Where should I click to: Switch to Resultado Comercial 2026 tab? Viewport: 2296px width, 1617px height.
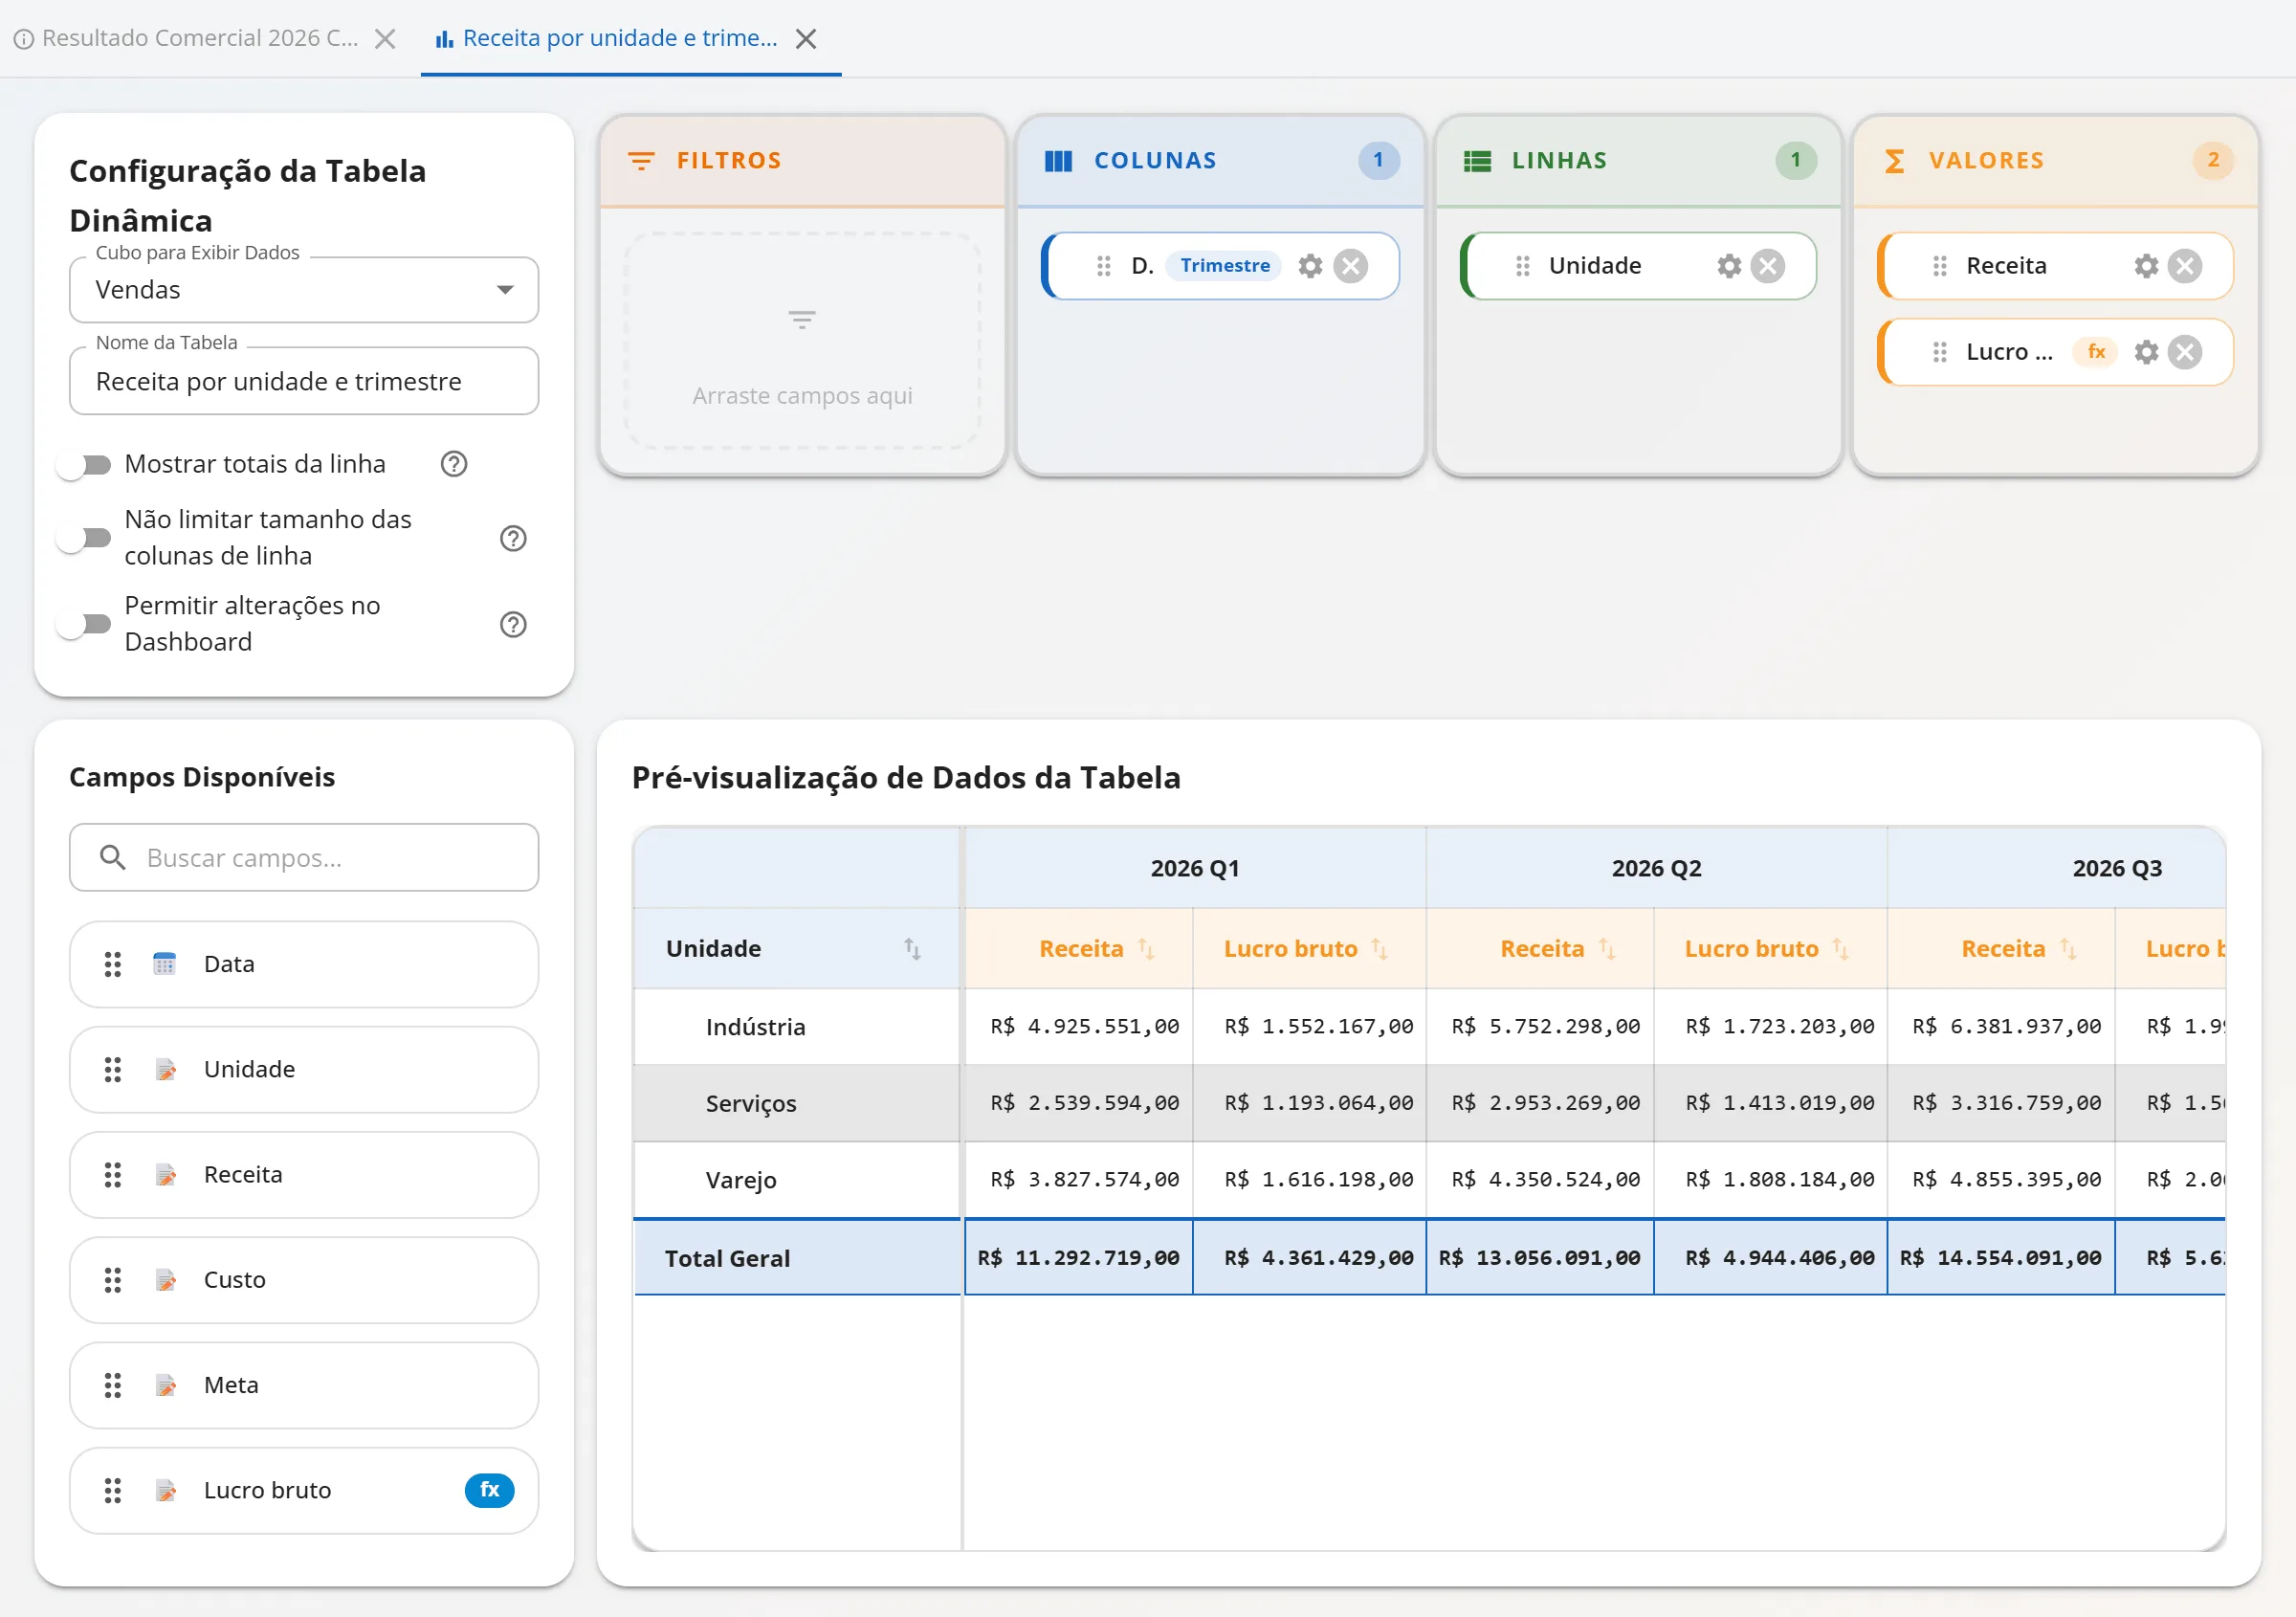point(200,38)
